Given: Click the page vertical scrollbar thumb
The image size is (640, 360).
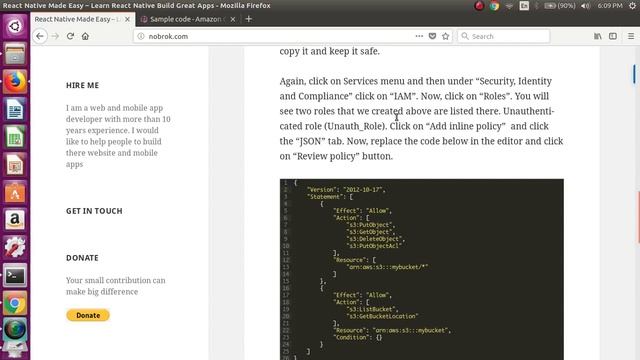Looking at the screenshot, I should [x=634, y=74].
